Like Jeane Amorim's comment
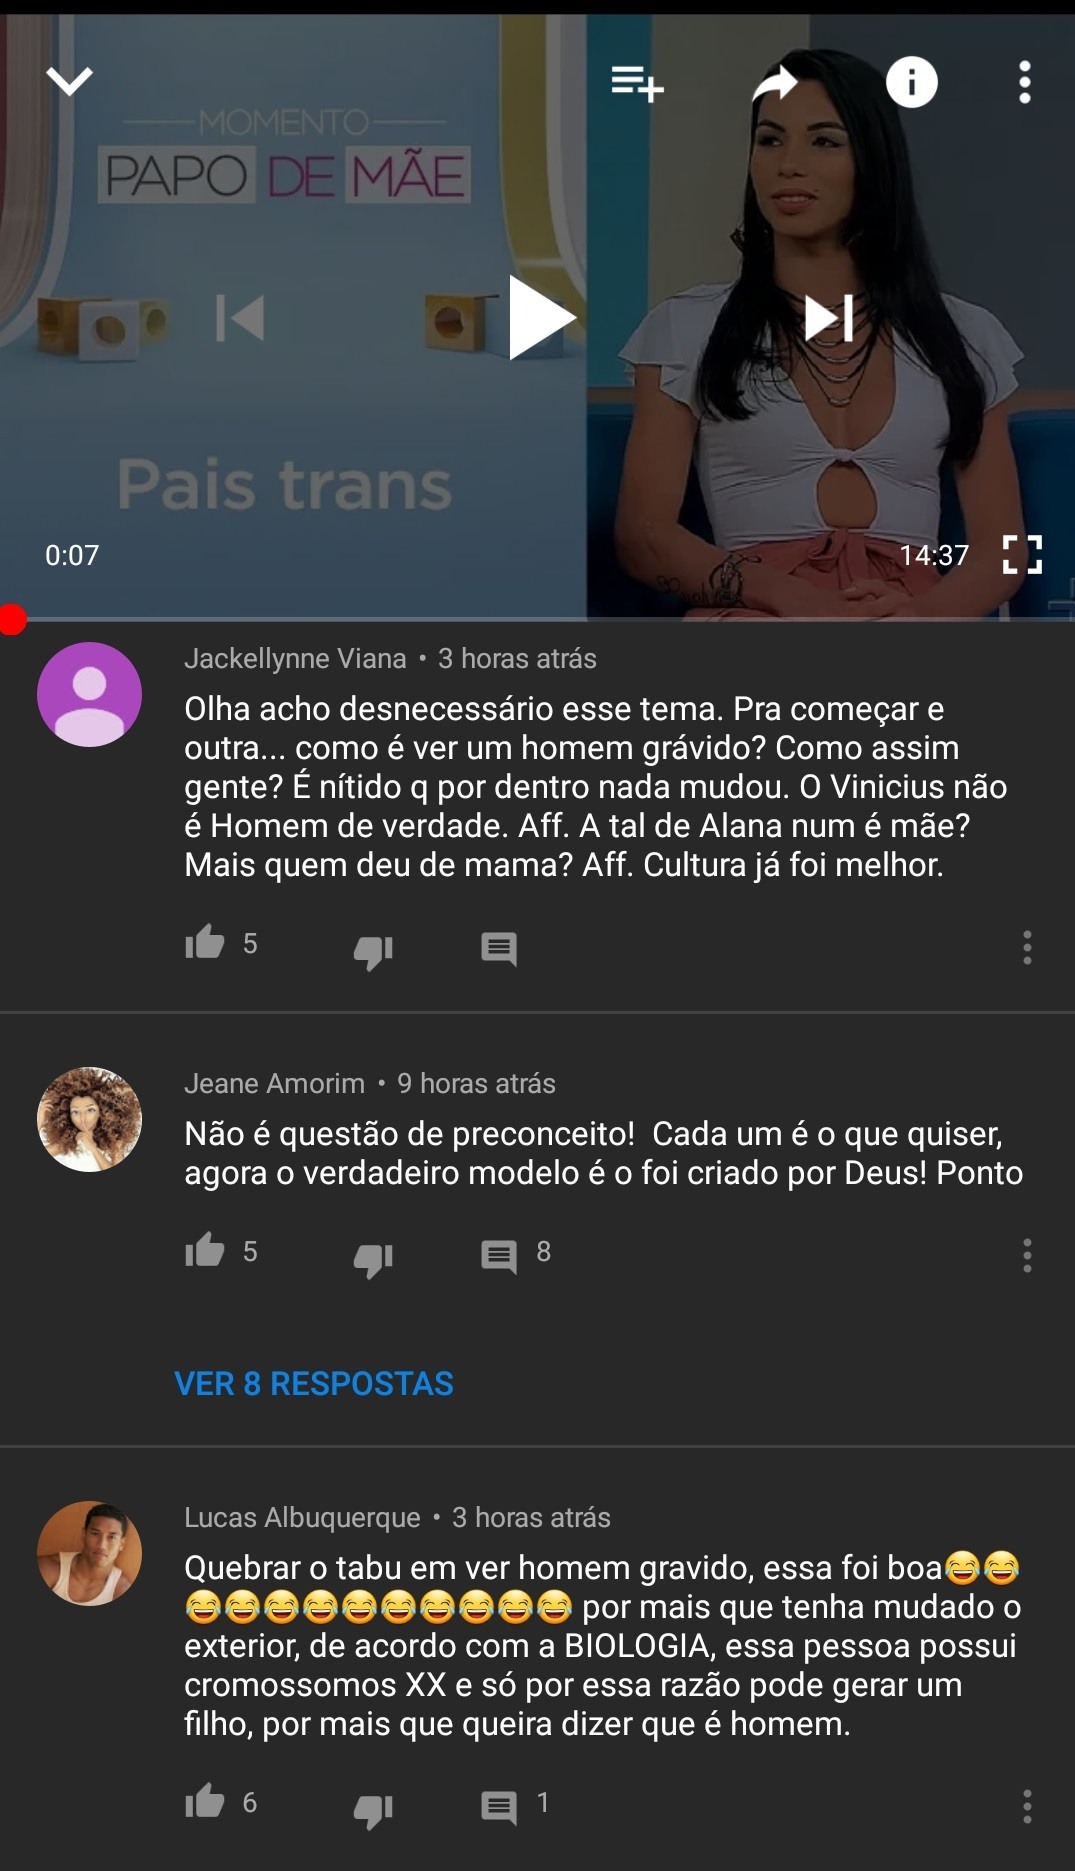 point(205,1251)
